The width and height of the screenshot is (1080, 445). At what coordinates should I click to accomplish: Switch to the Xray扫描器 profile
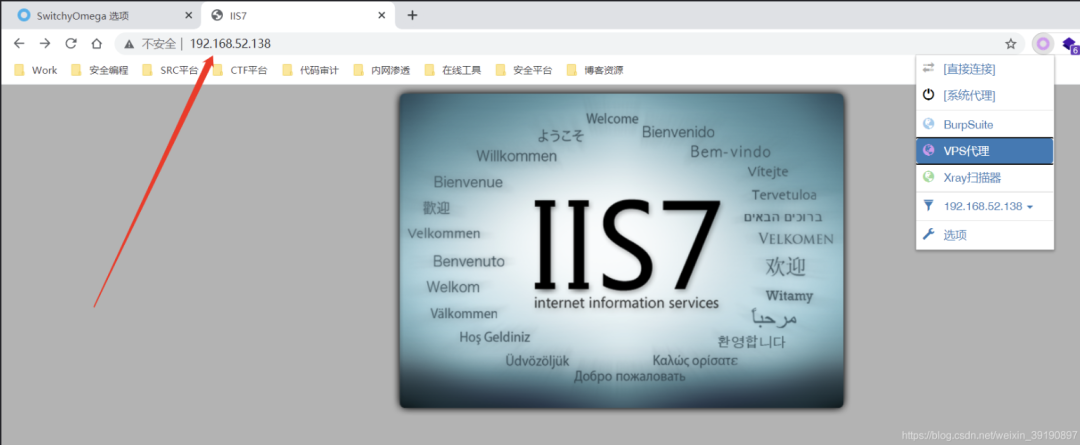[x=985, y=178]
